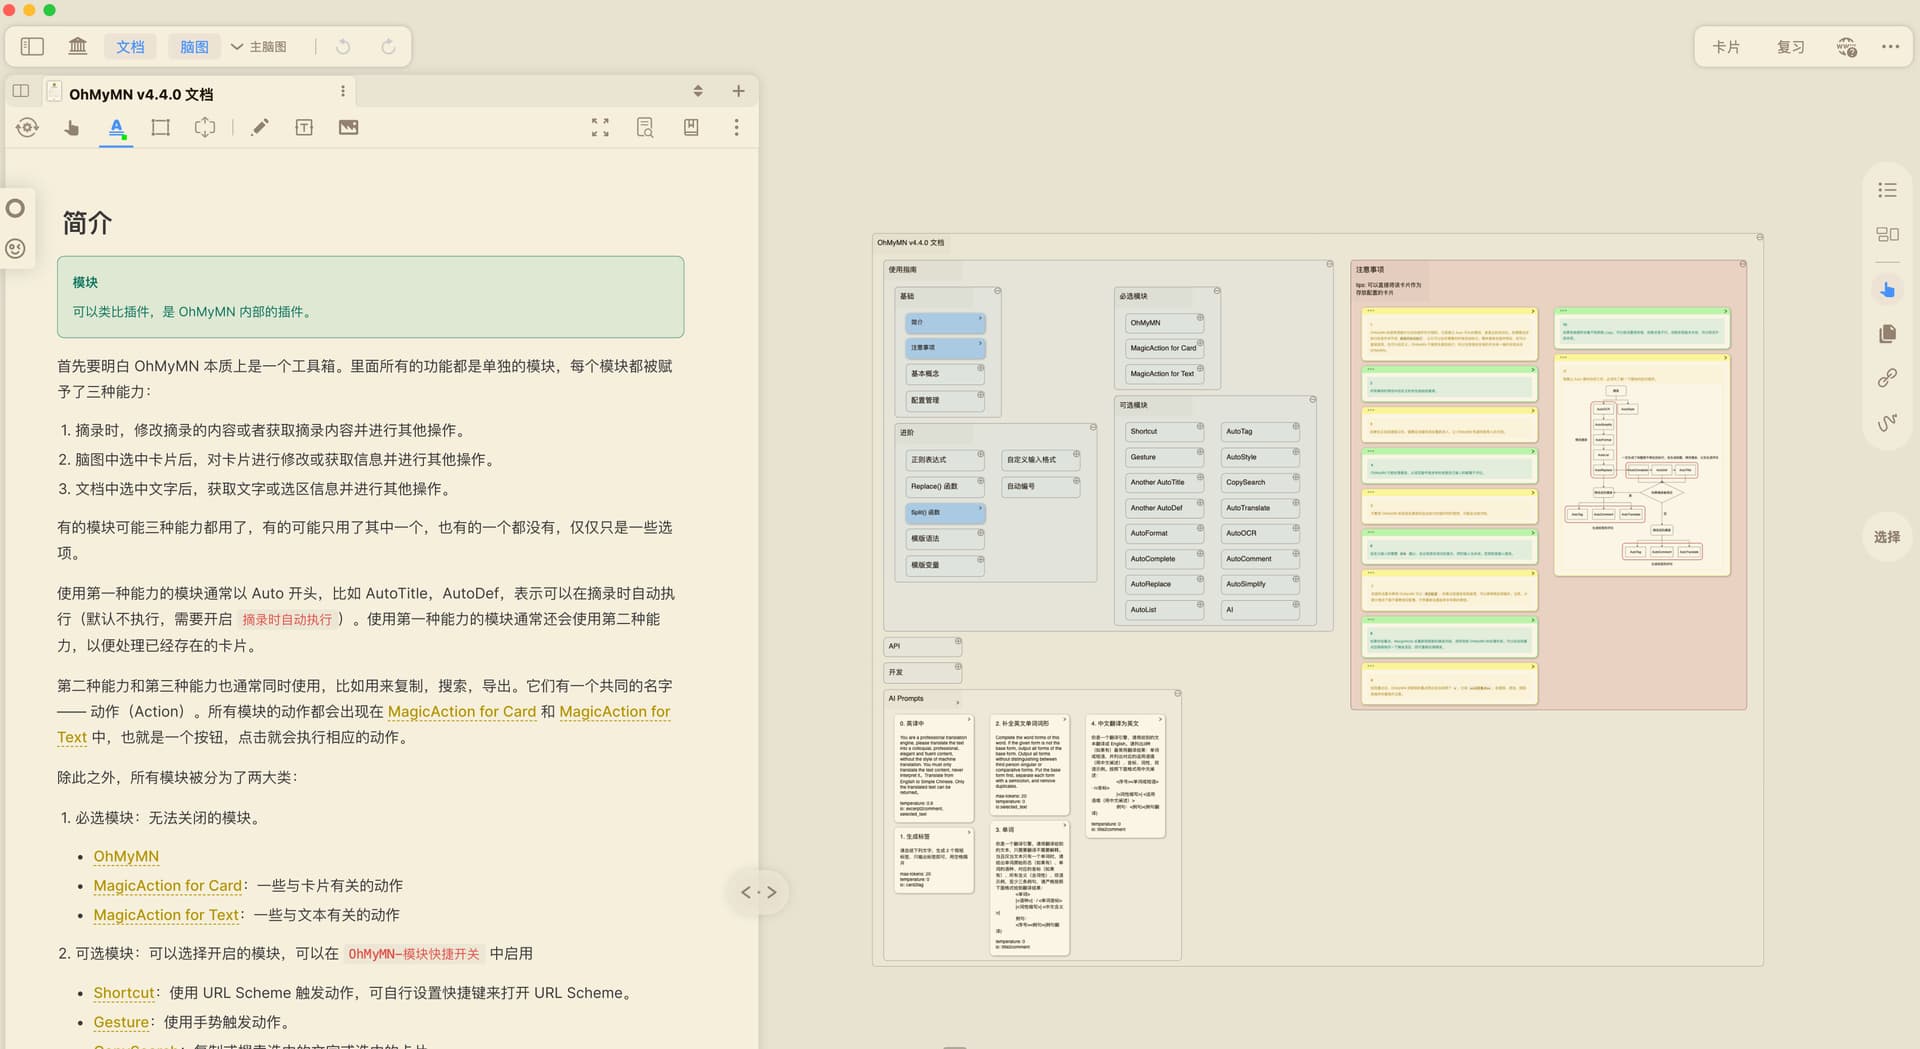This screenshot has width=1920, height=1049.
Task: Toggle the 脑图 mindmap view
Action: point(194,46)
